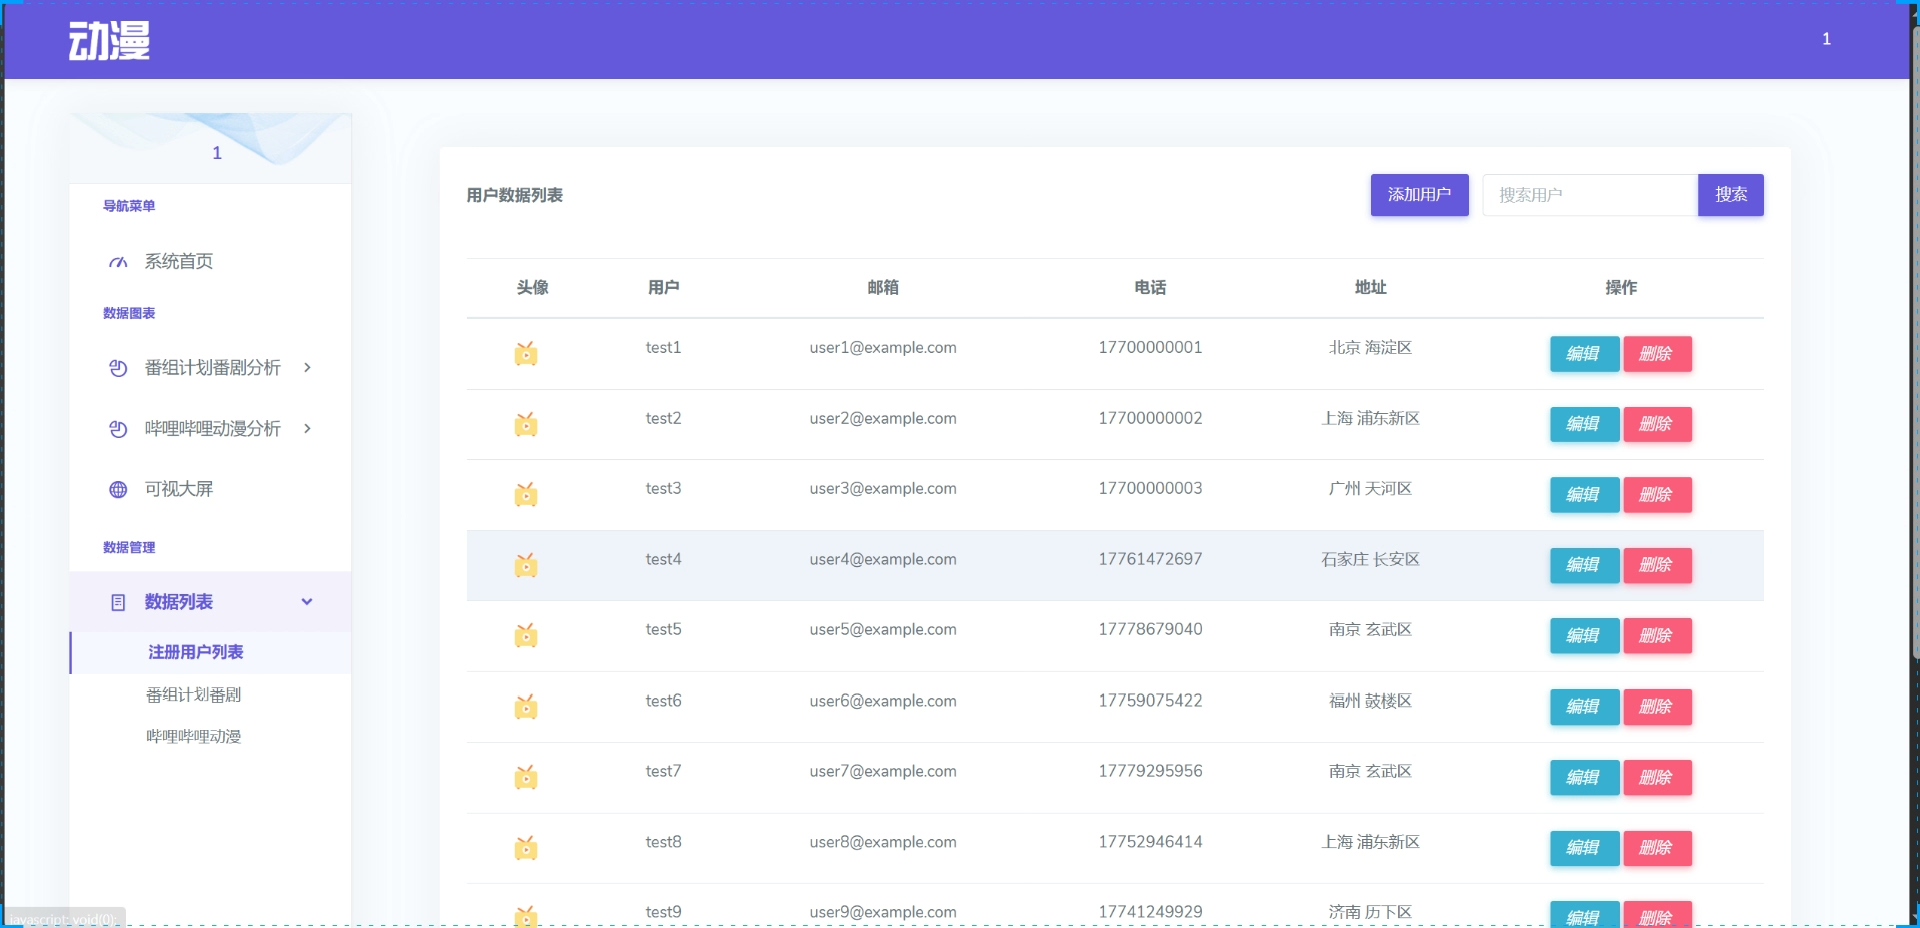1920x928 pixels.
Task: Click the 地址 column header
Action: [x=1370, y=288]
